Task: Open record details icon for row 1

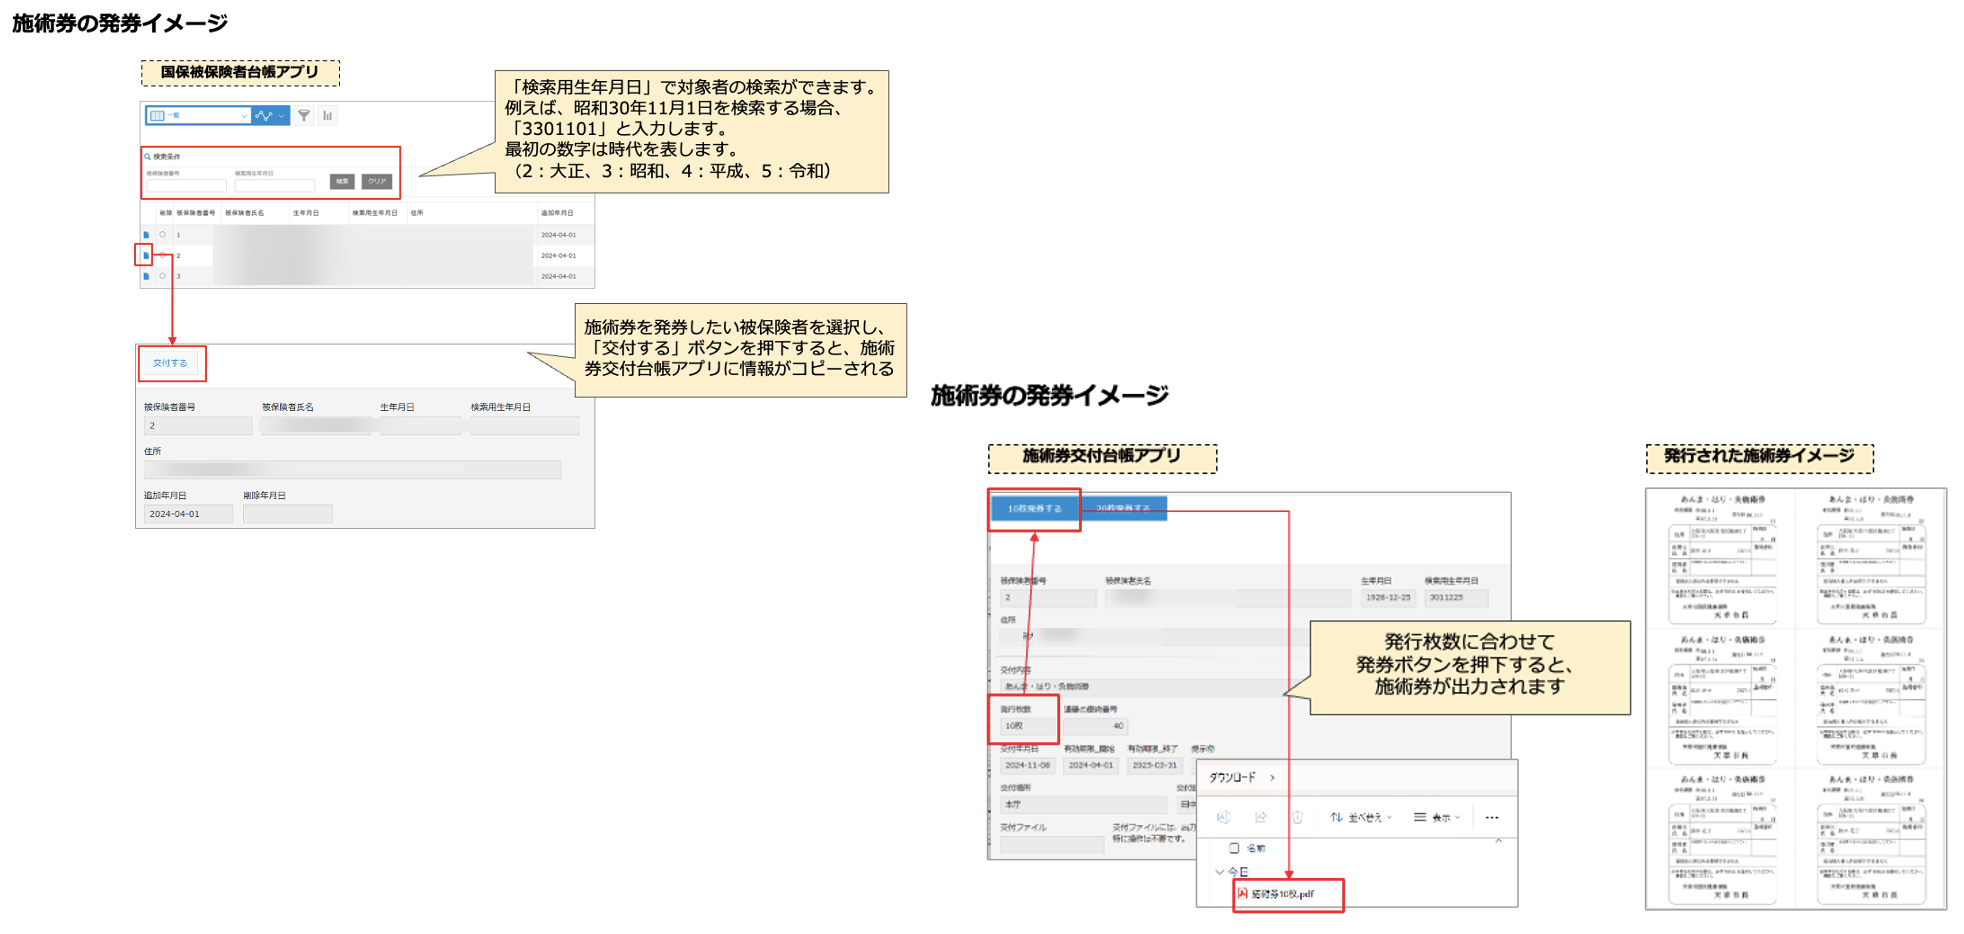Action: pos(146,235)
